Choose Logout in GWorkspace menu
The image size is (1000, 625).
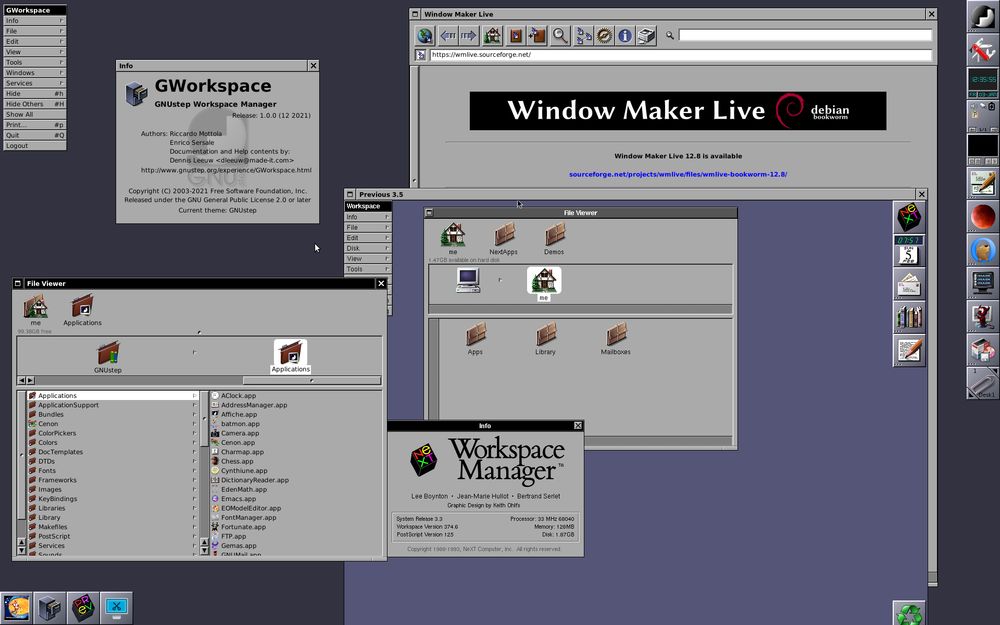(x=34, y=145)
